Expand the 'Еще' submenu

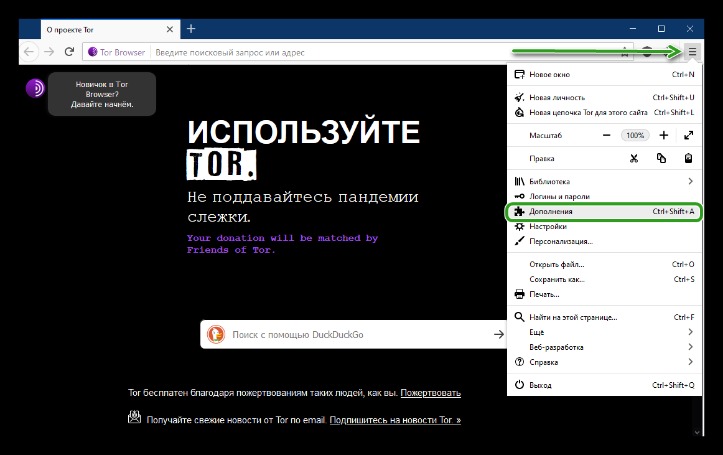pyautogui.click(x=604, y=332)
